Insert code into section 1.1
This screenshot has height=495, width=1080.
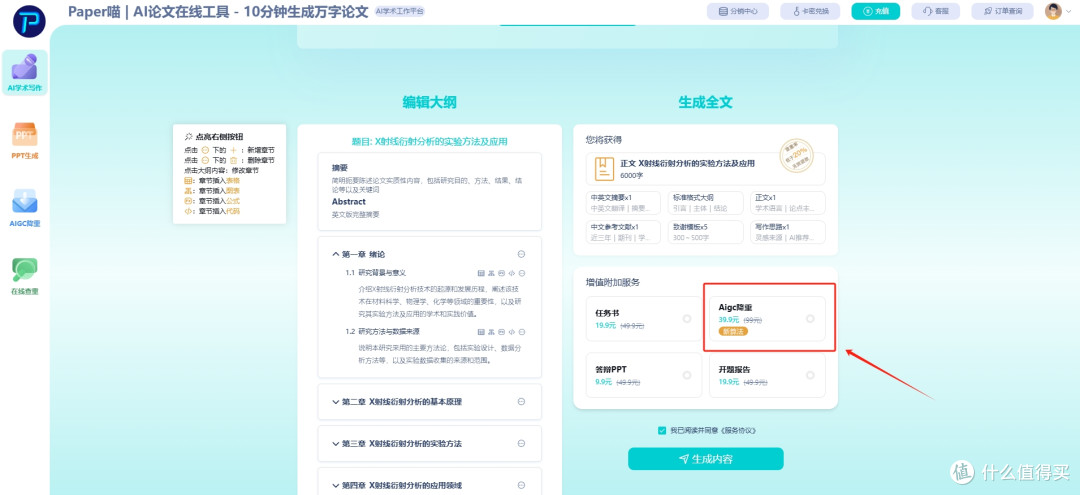point(512,273)
